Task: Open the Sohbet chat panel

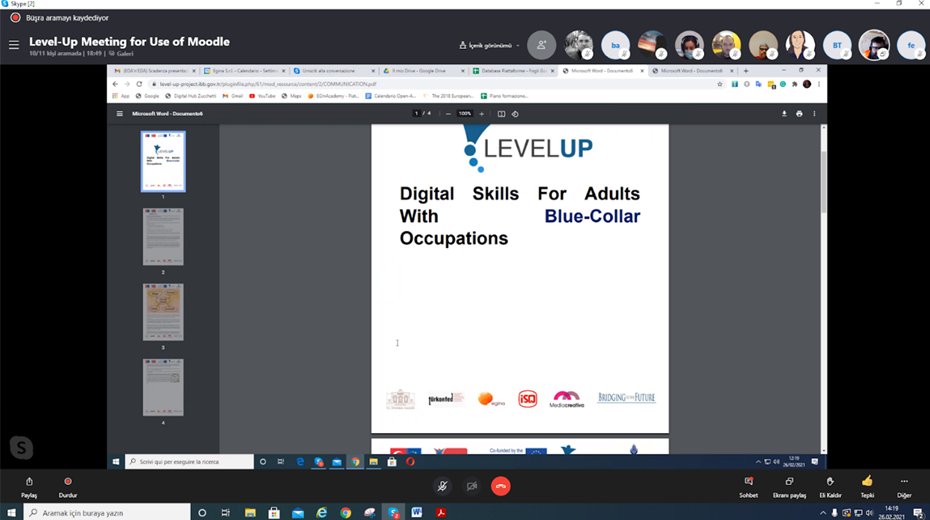Action: (x=748, y=485)
